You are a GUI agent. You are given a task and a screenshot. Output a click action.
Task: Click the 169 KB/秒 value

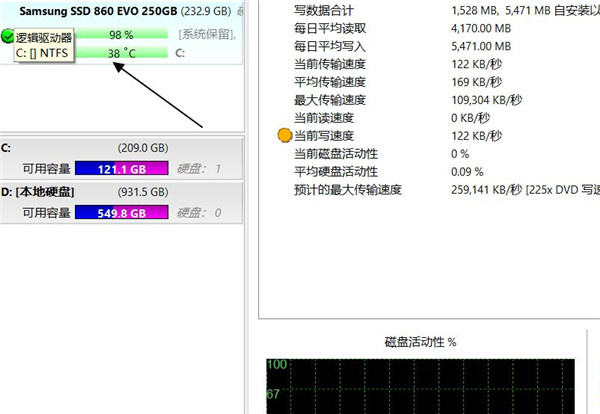click(x=476, y=82)
